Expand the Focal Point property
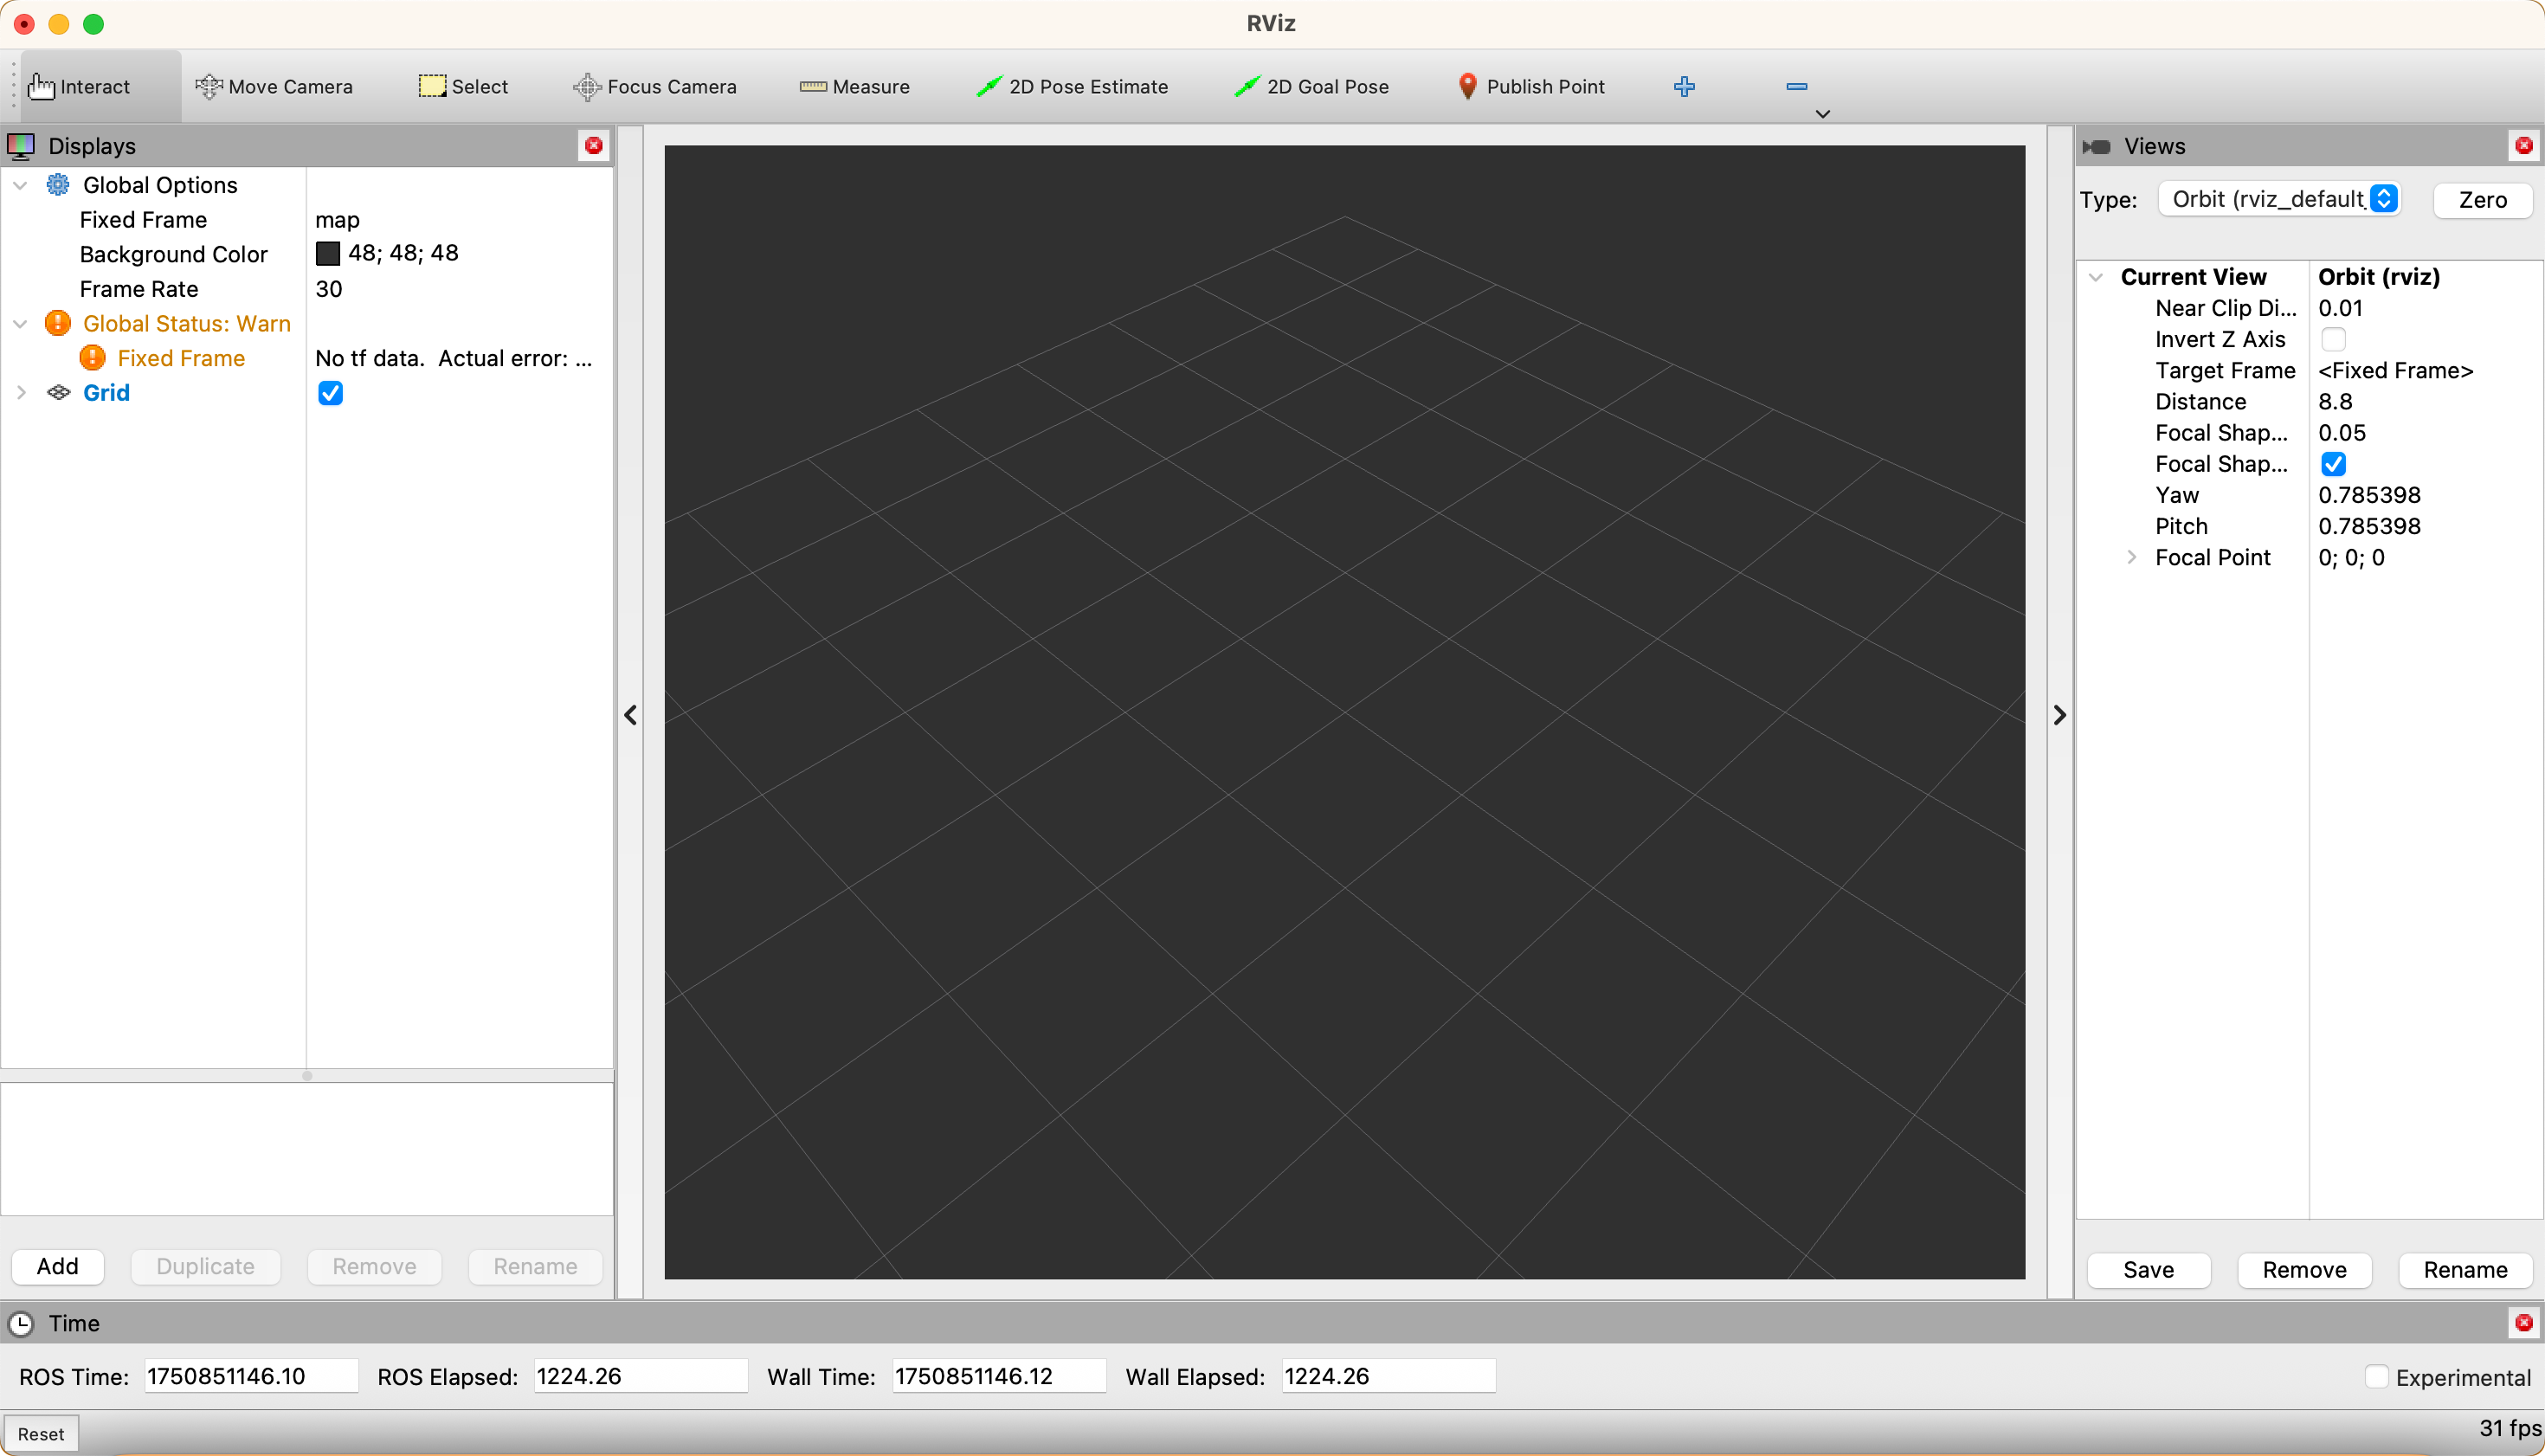Screen dimensions: 2545x1456 tap(2131, 558)
